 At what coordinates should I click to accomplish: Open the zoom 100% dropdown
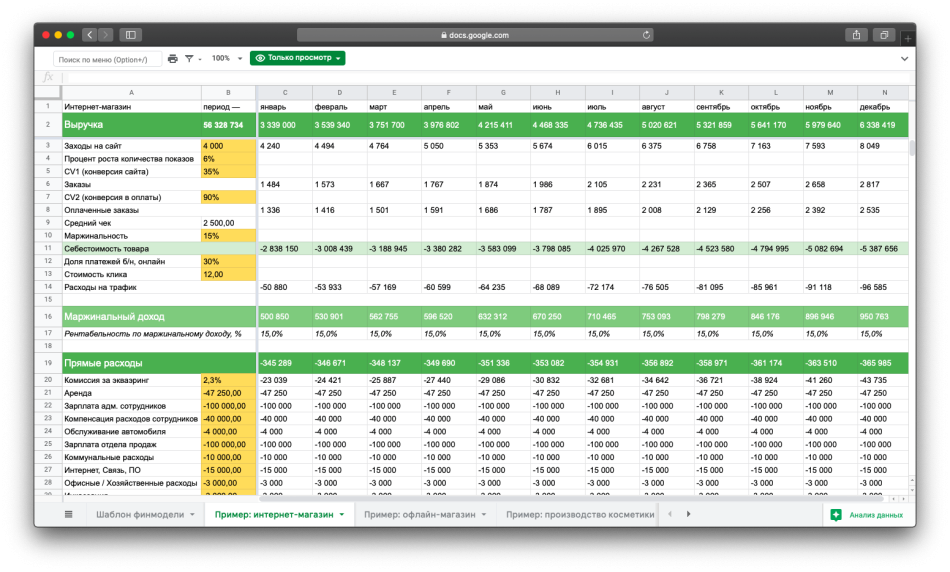coord(223,59)
